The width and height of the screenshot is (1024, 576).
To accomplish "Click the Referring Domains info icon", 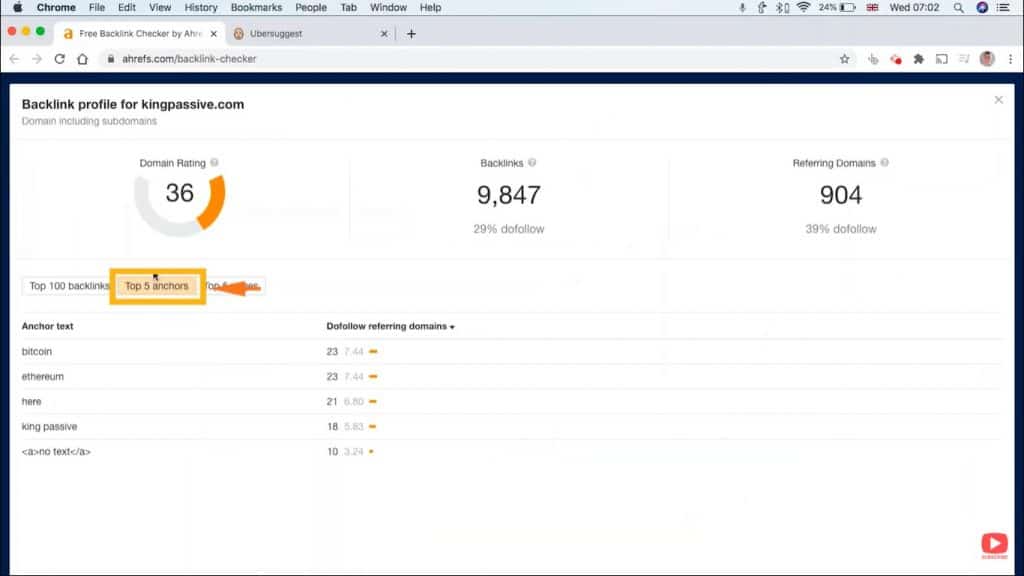I will click(884, 163).
